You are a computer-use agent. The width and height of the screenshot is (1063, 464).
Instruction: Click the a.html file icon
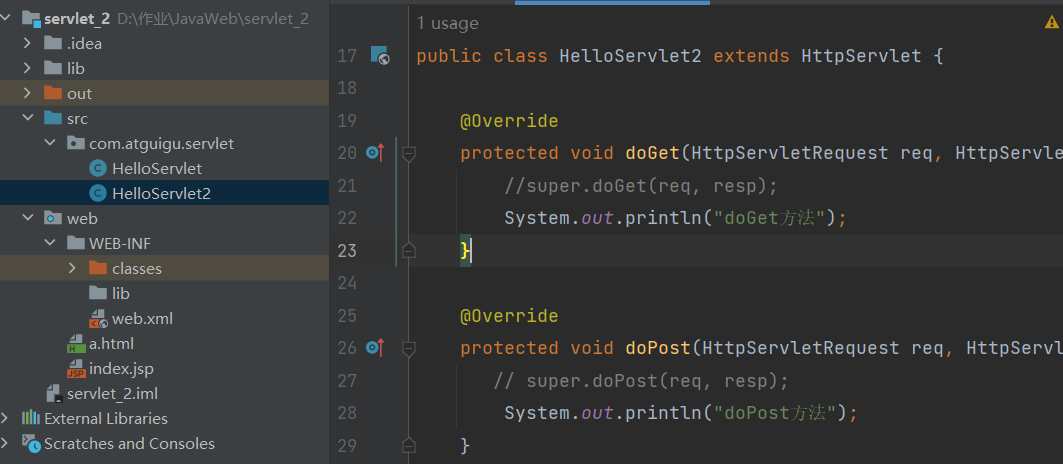75,344
